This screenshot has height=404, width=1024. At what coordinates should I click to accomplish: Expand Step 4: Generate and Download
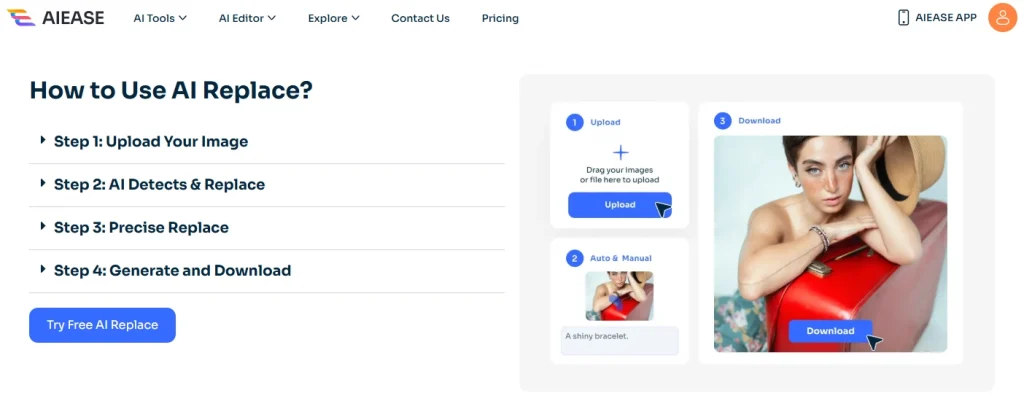172,270
